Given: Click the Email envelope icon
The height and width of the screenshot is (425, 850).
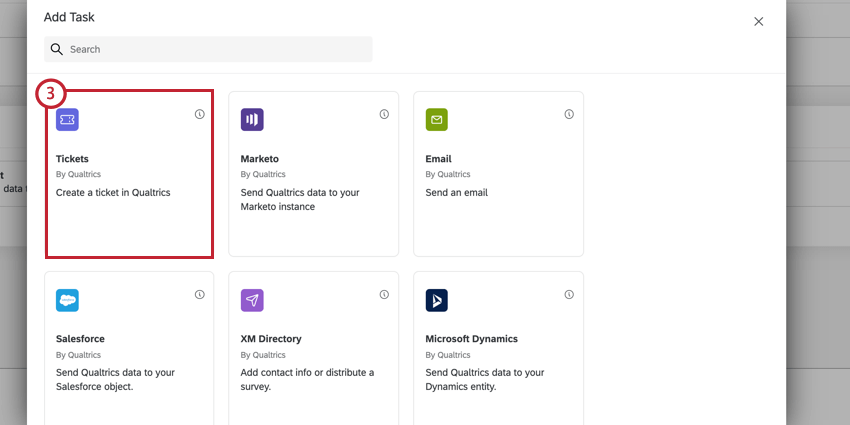Looking at the screenshot, I should pos(436,120).
